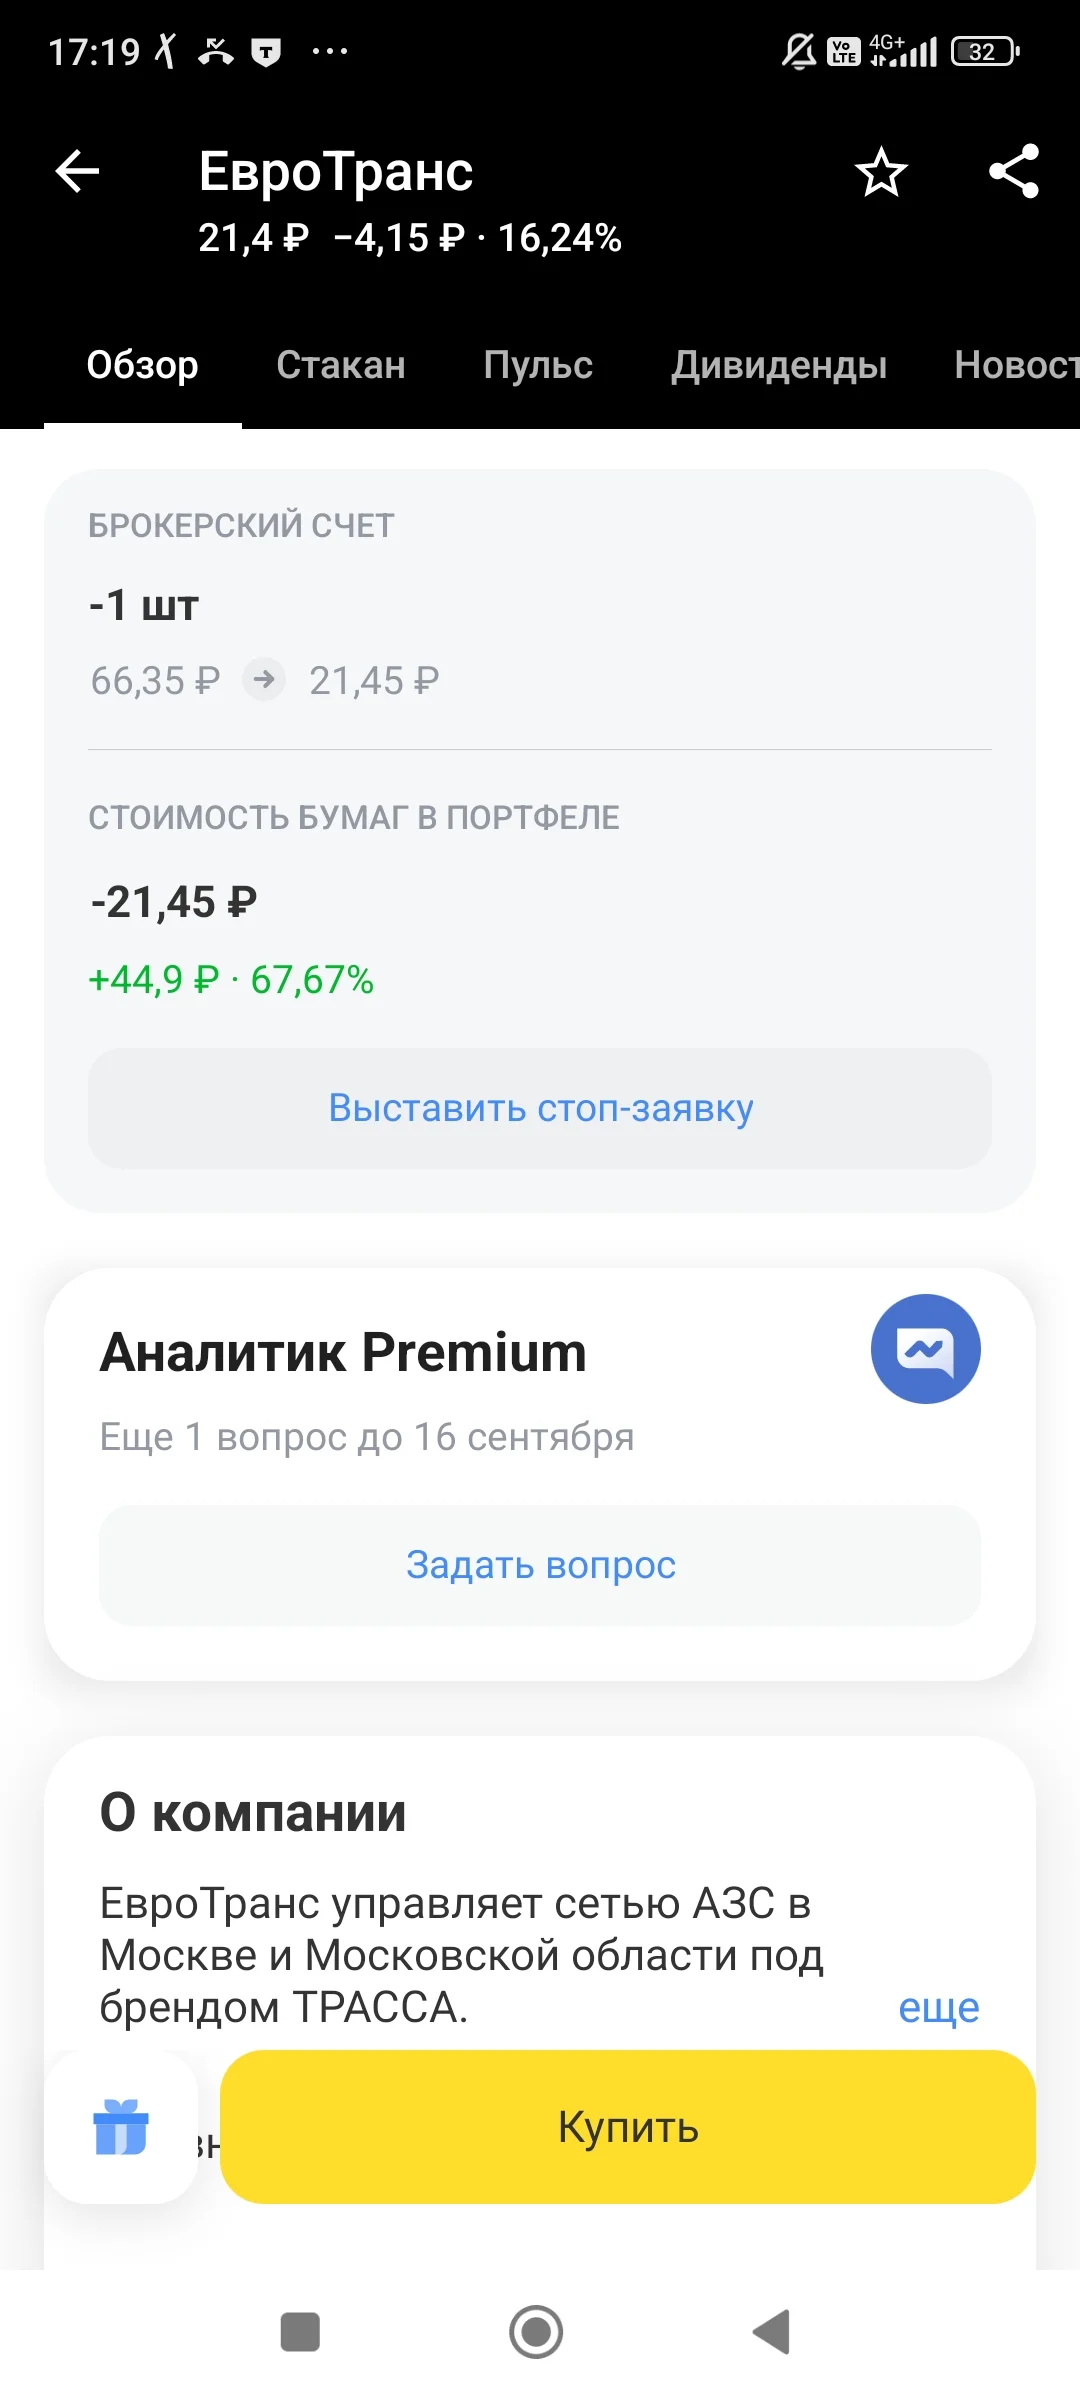Tap the yellow Купить button

point(628,2127)
